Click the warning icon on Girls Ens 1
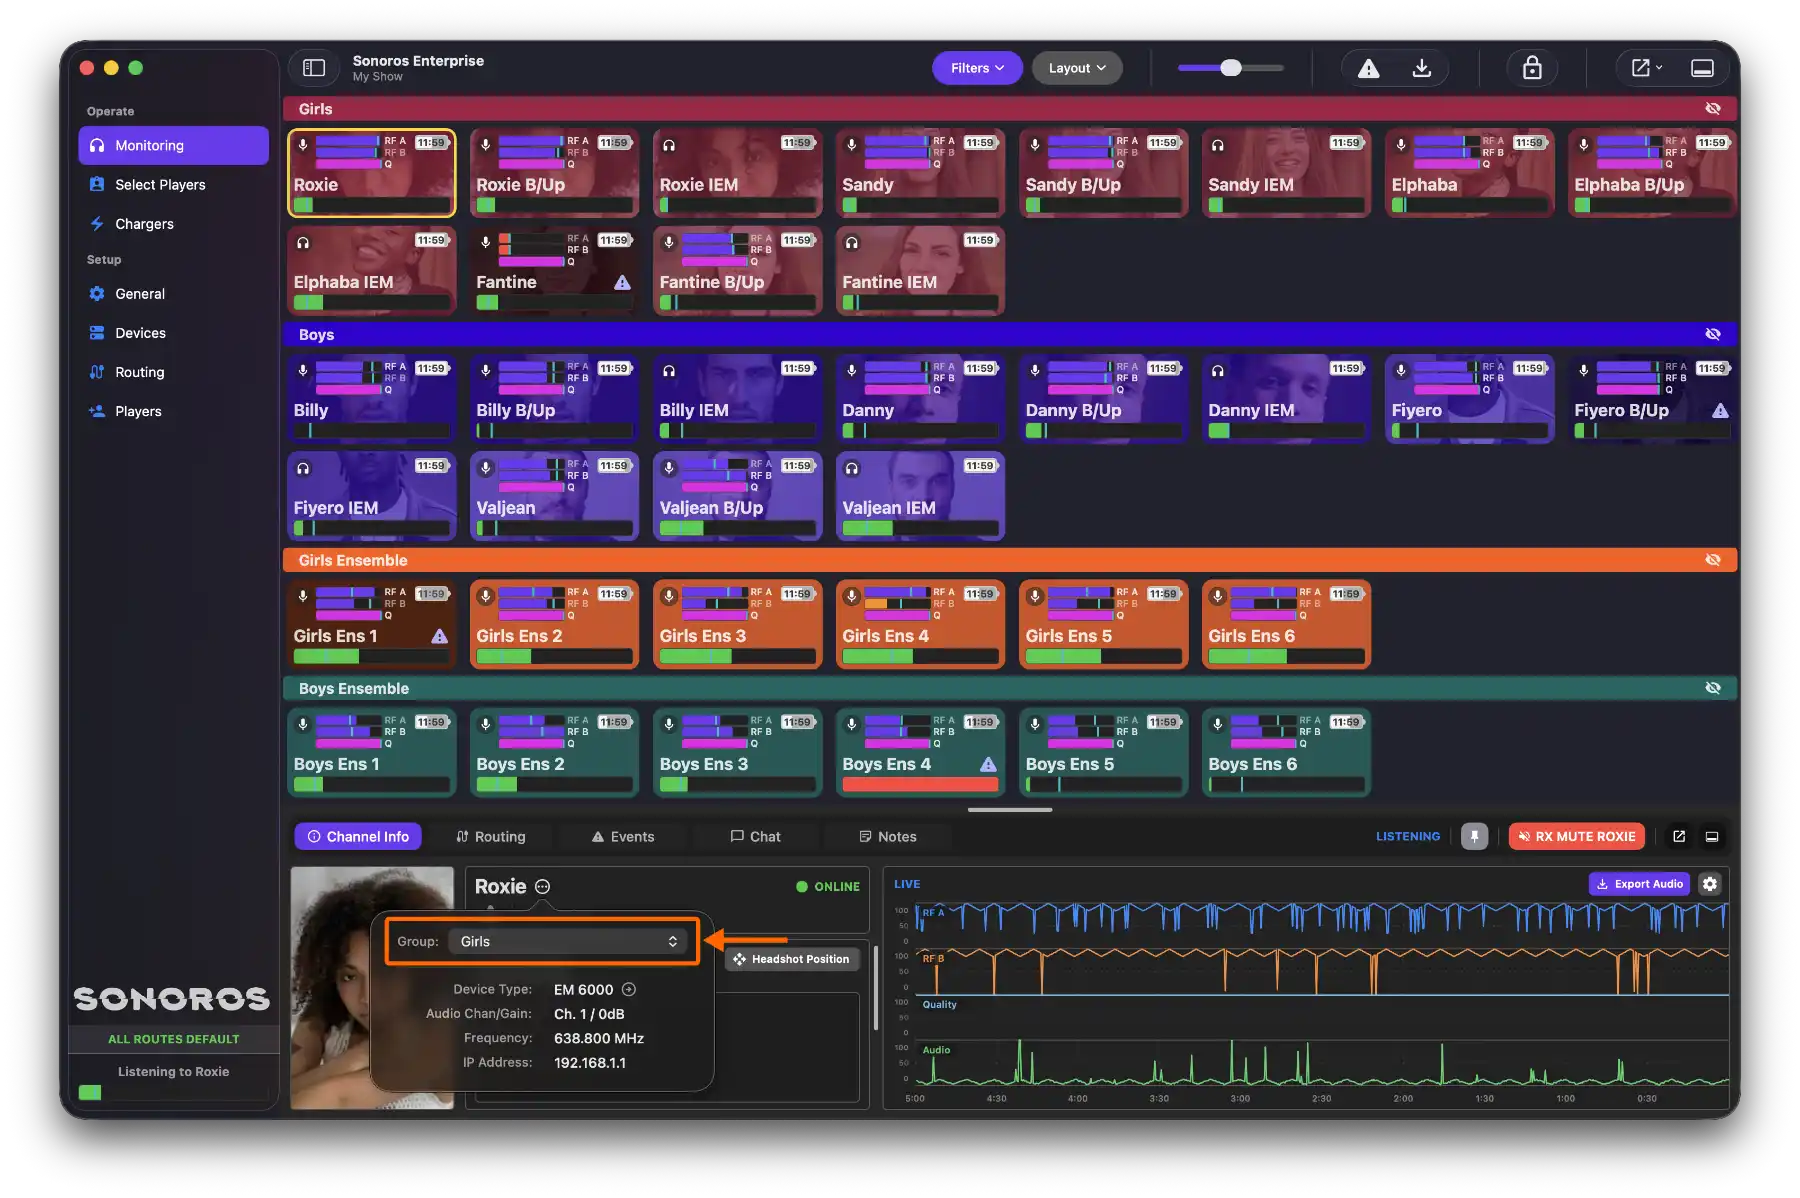 (x=439, y=636)
